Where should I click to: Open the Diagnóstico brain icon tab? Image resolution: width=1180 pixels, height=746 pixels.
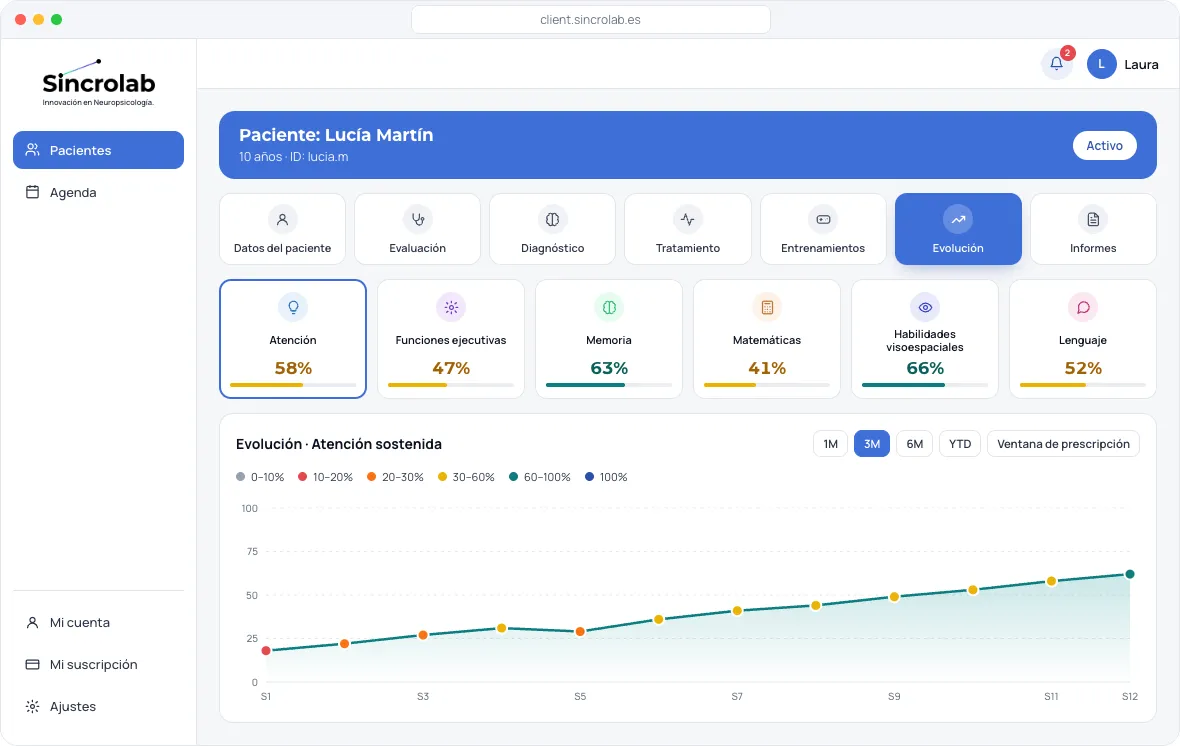(552, 220)
